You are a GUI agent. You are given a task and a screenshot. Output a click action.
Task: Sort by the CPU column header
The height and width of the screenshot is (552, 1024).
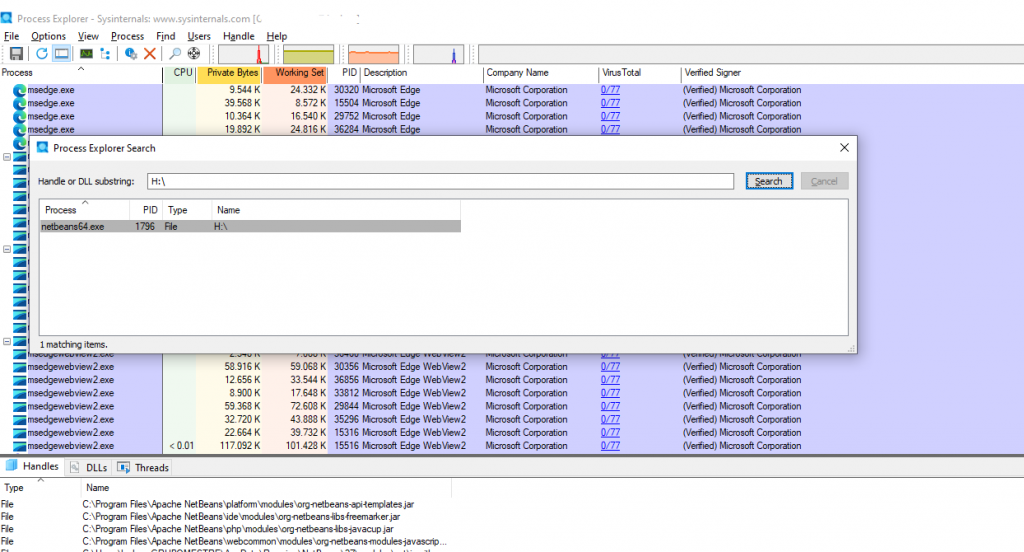coord(180,73)
